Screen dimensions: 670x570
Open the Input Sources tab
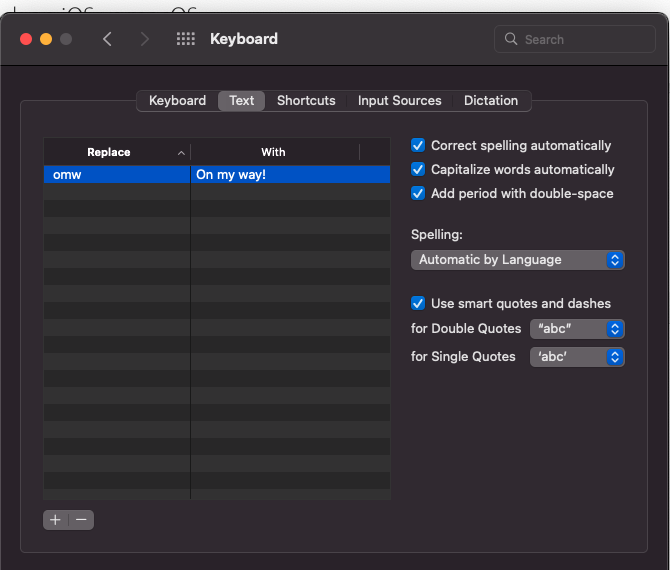(399, 101)
